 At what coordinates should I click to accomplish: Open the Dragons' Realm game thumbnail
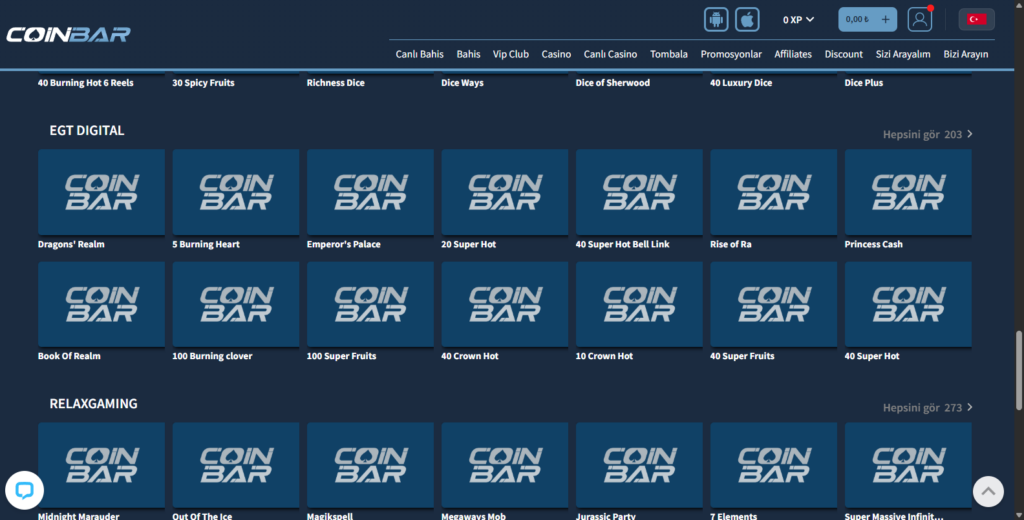(x=101, y=192)
